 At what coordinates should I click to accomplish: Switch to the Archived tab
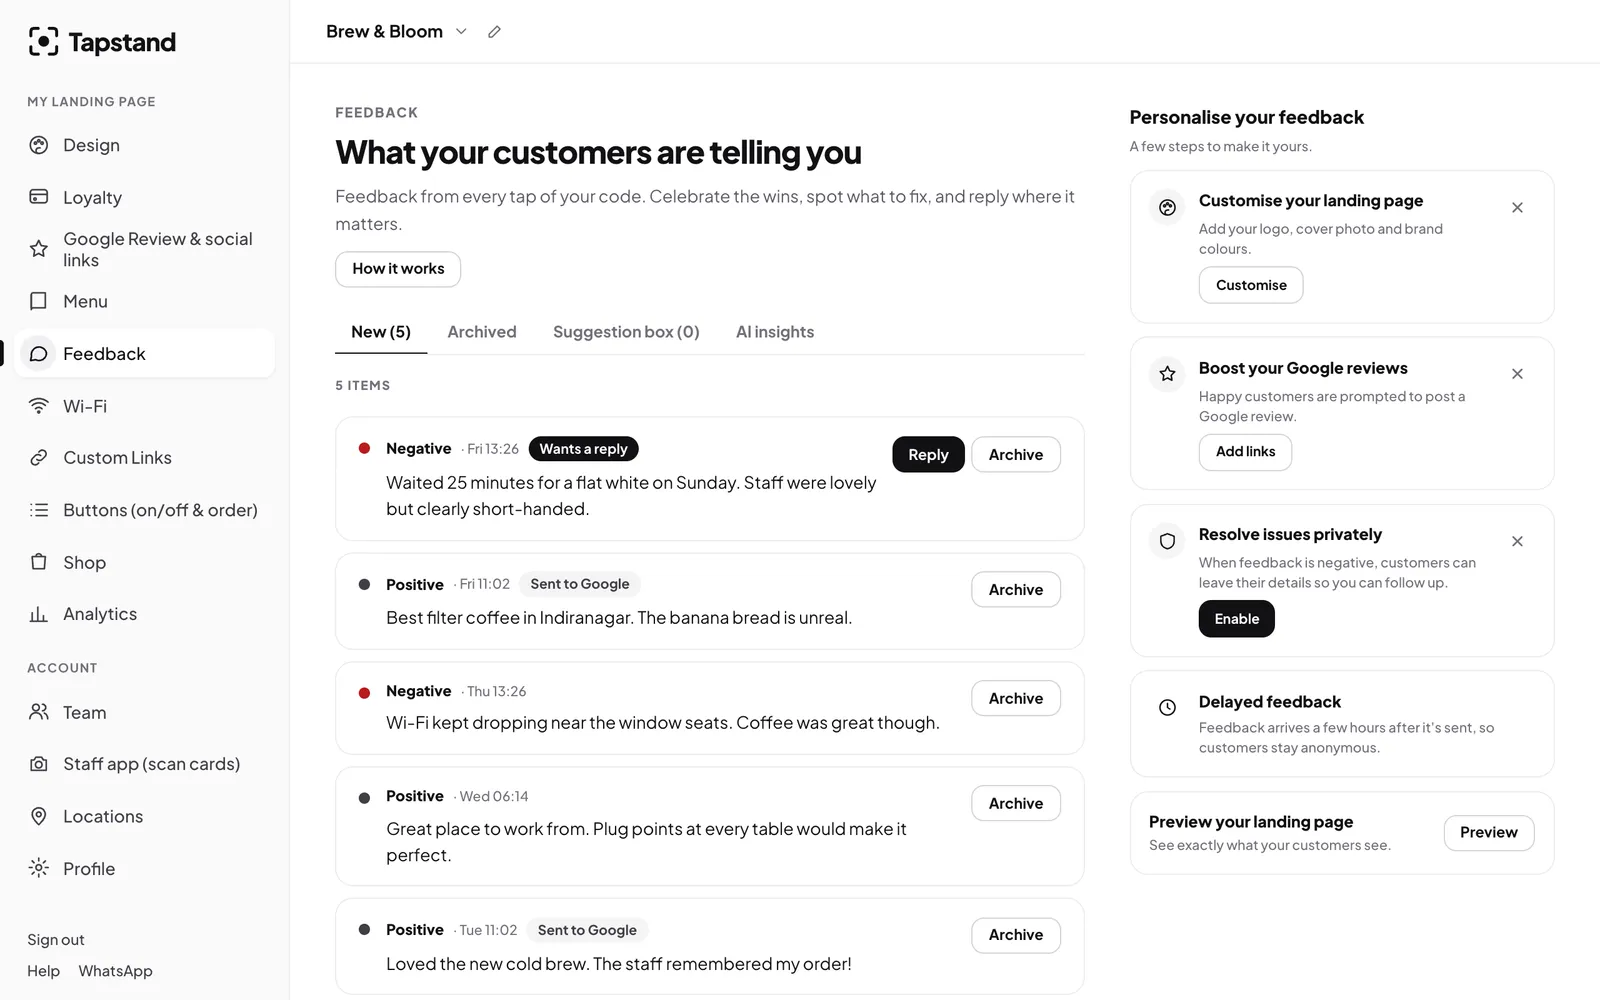point(482,332)
